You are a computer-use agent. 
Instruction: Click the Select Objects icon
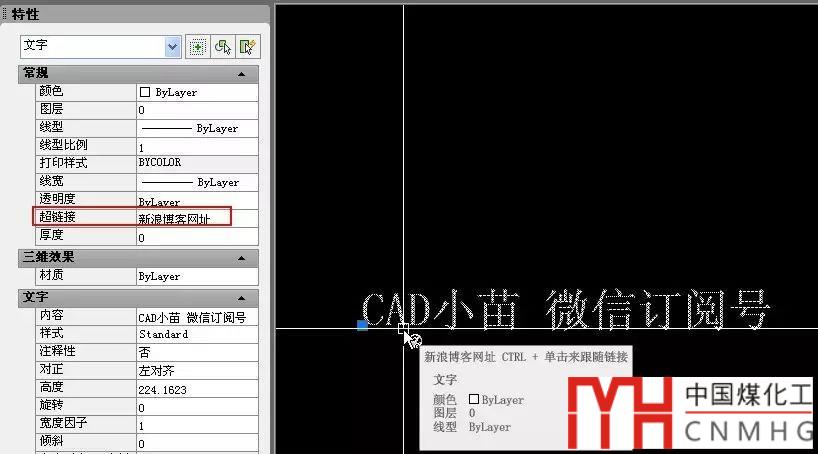click(223, 47)
